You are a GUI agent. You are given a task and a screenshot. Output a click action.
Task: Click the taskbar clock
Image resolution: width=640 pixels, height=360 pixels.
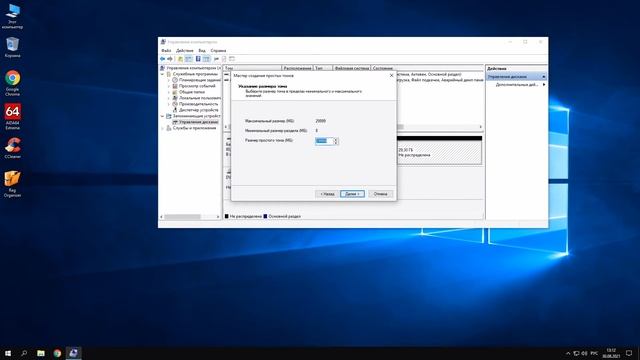click(611, 353)
